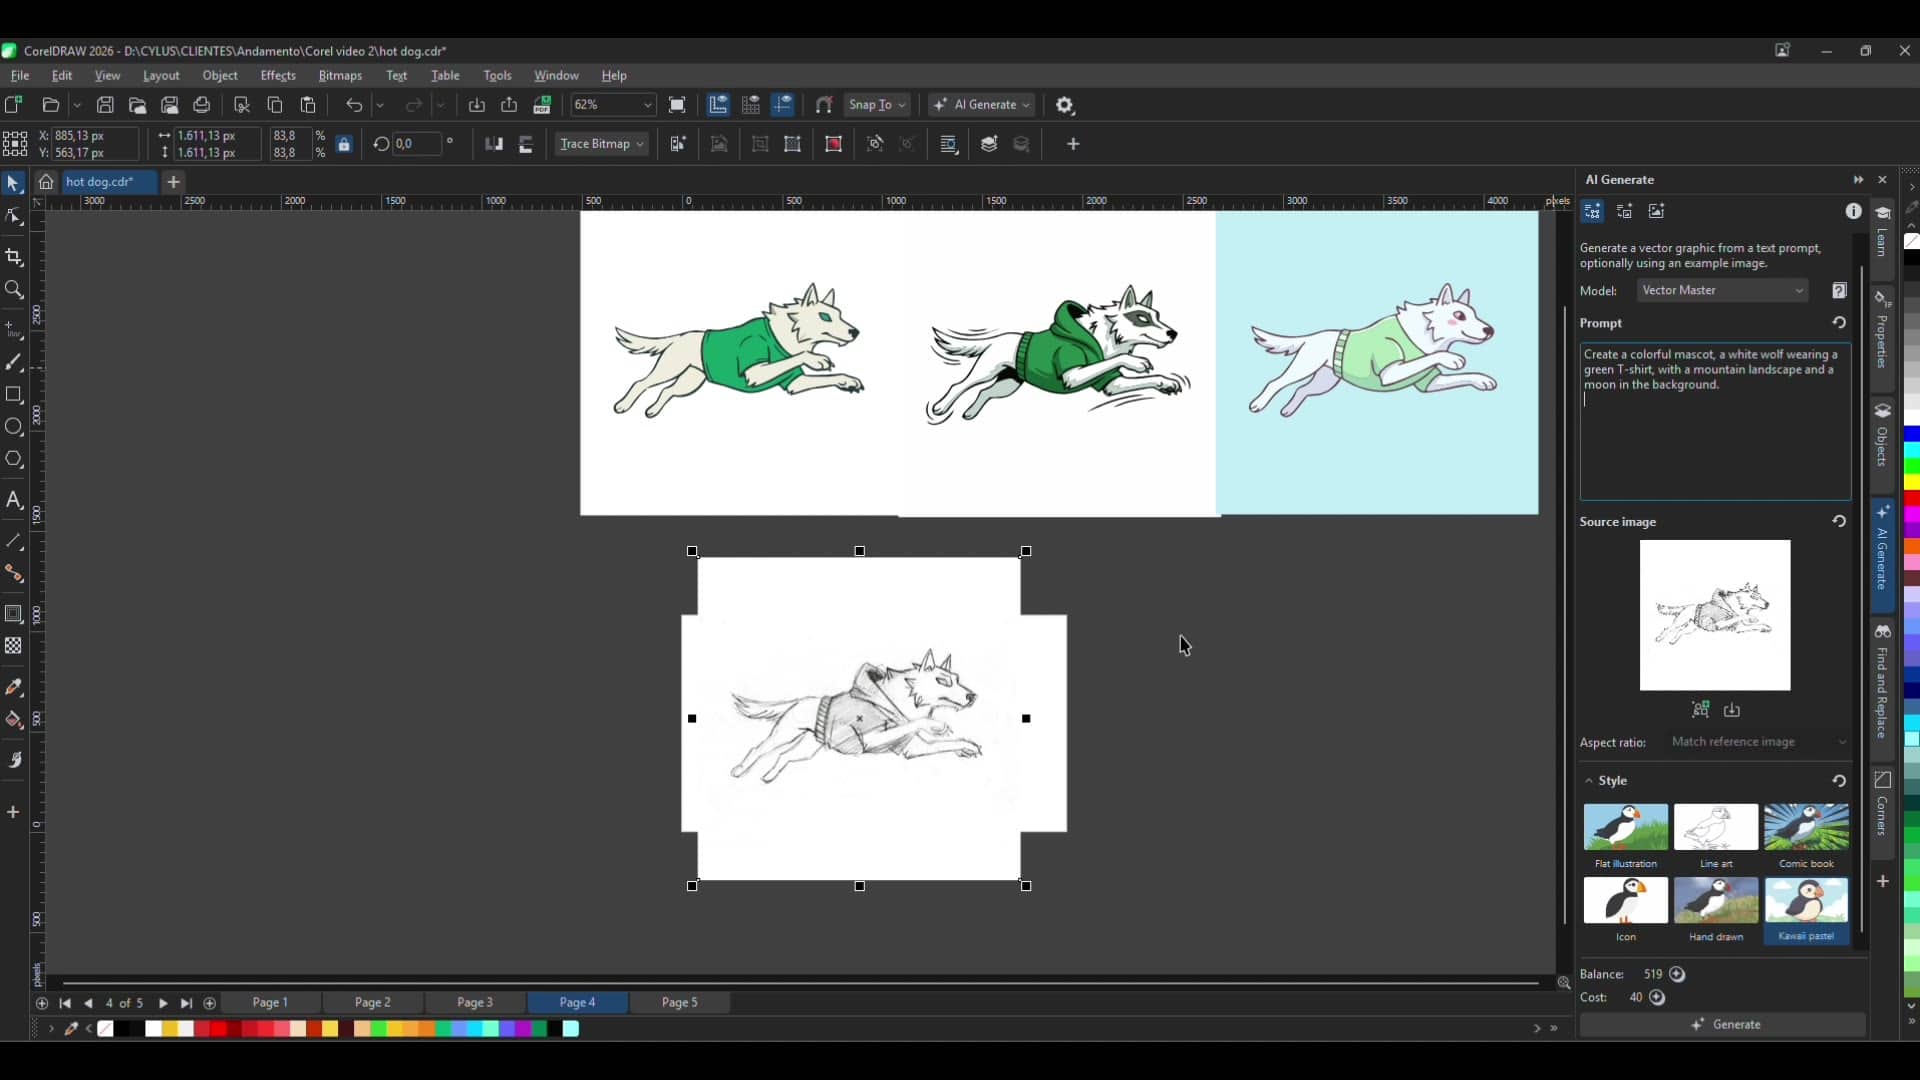Select the Text tool
The height and width of the screenshot is (1080, 1920).
pyautogui.click(x=13, y=500)
